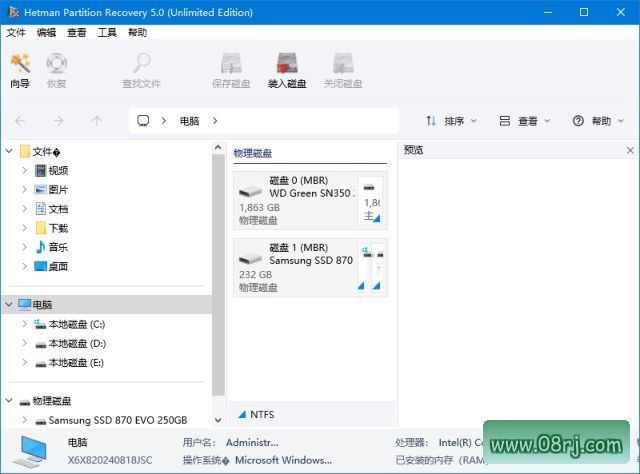The width and height of the screenshot is (640, 474).
Task: Click the computer icon in address bar
Action: coord(143,120)
